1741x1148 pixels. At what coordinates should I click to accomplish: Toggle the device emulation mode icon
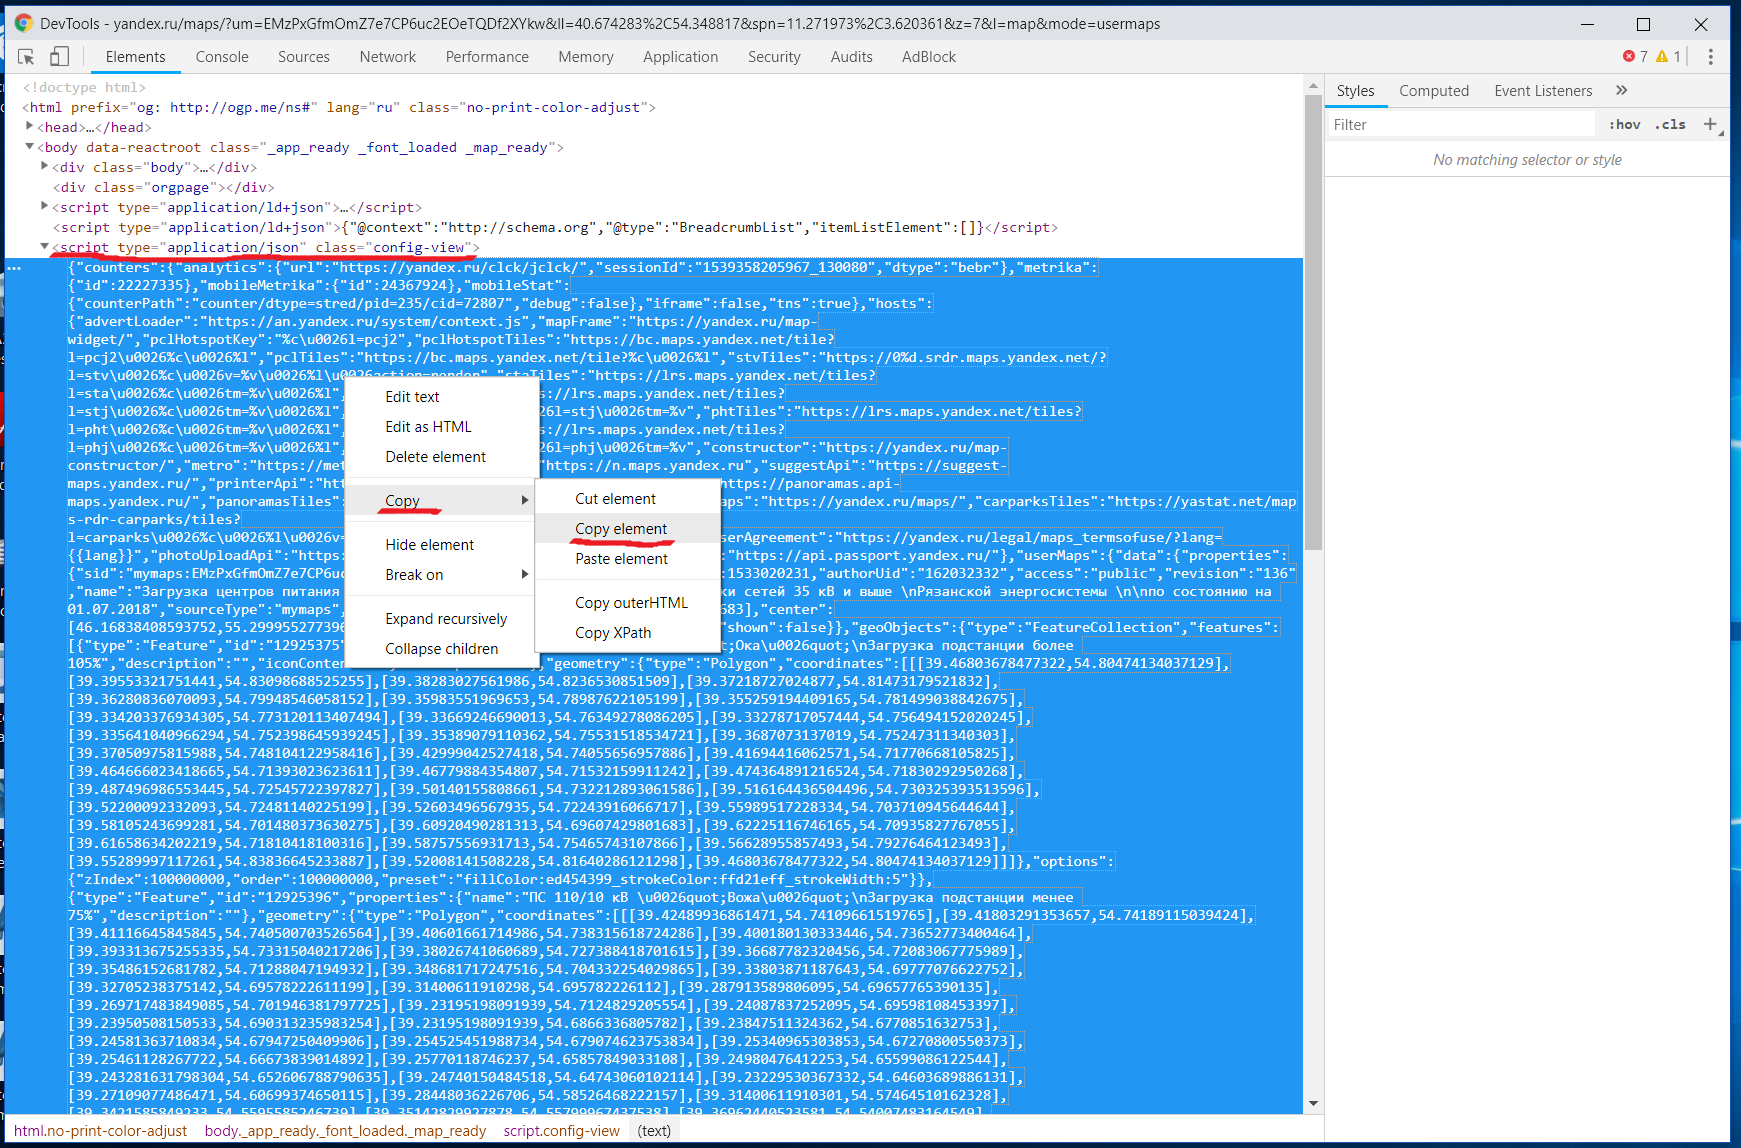(x=59, y=57)
